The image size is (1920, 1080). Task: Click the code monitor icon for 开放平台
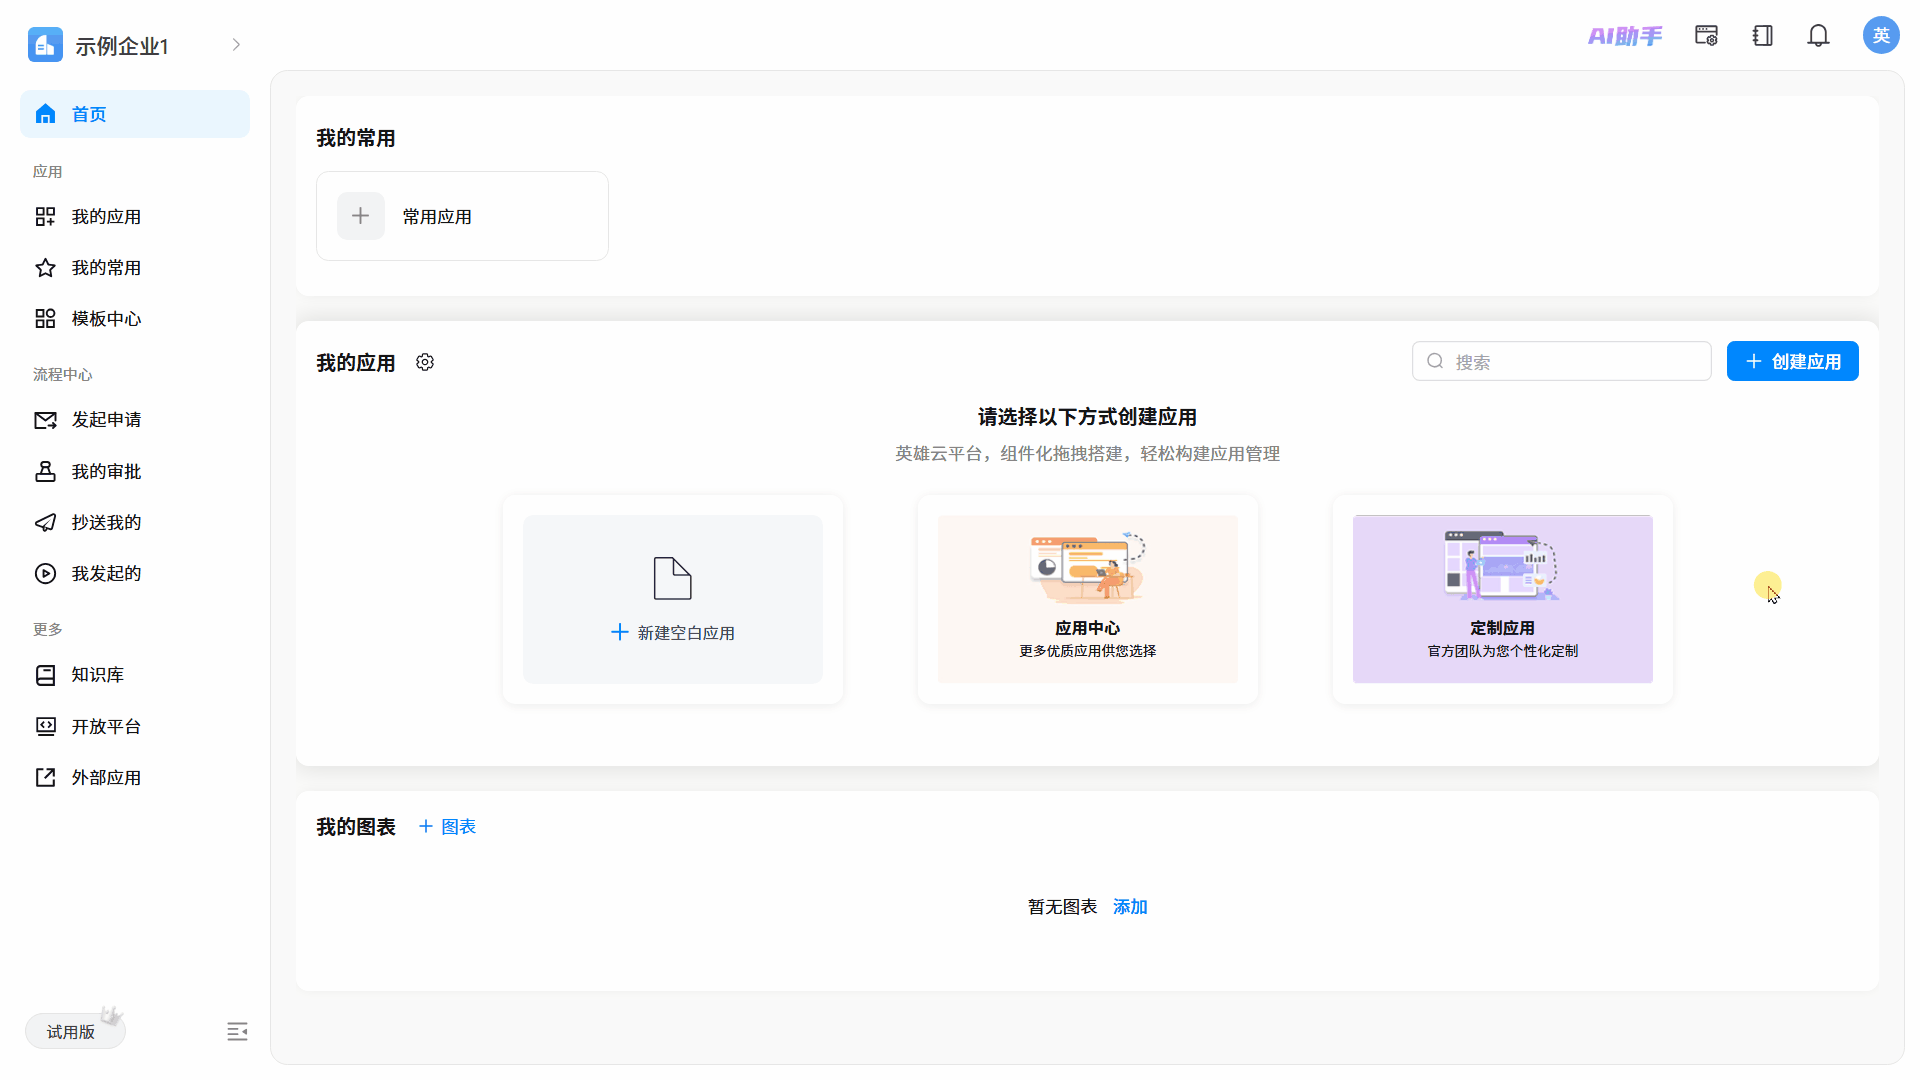tap(45, 727)
